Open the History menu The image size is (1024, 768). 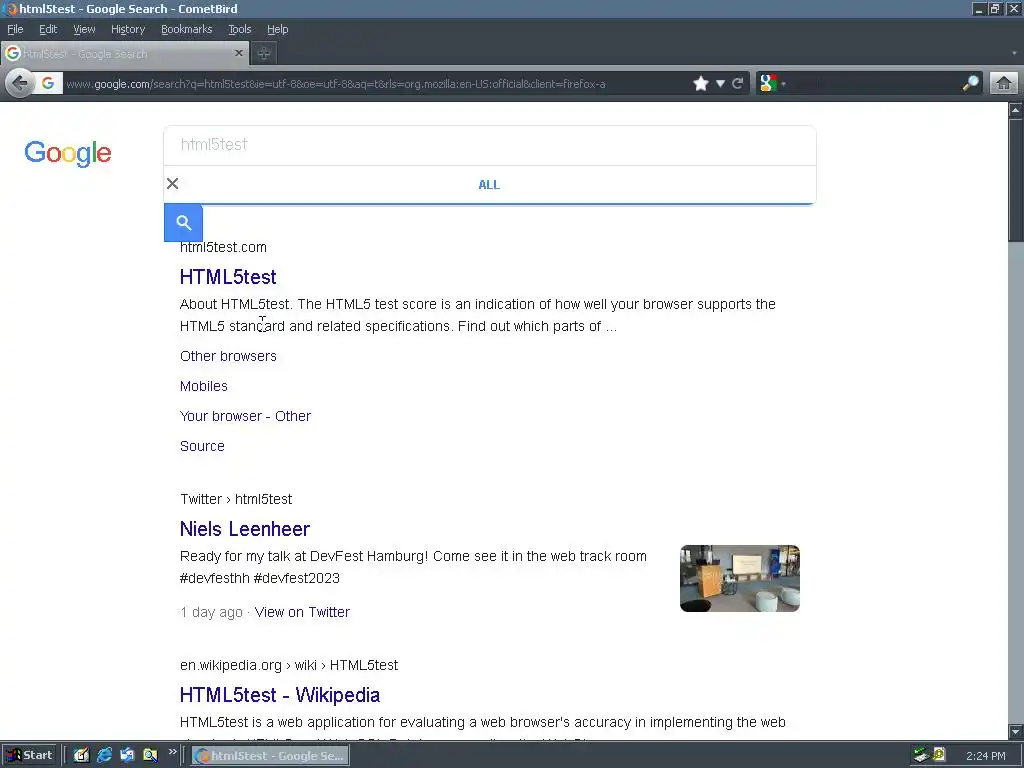128,29
